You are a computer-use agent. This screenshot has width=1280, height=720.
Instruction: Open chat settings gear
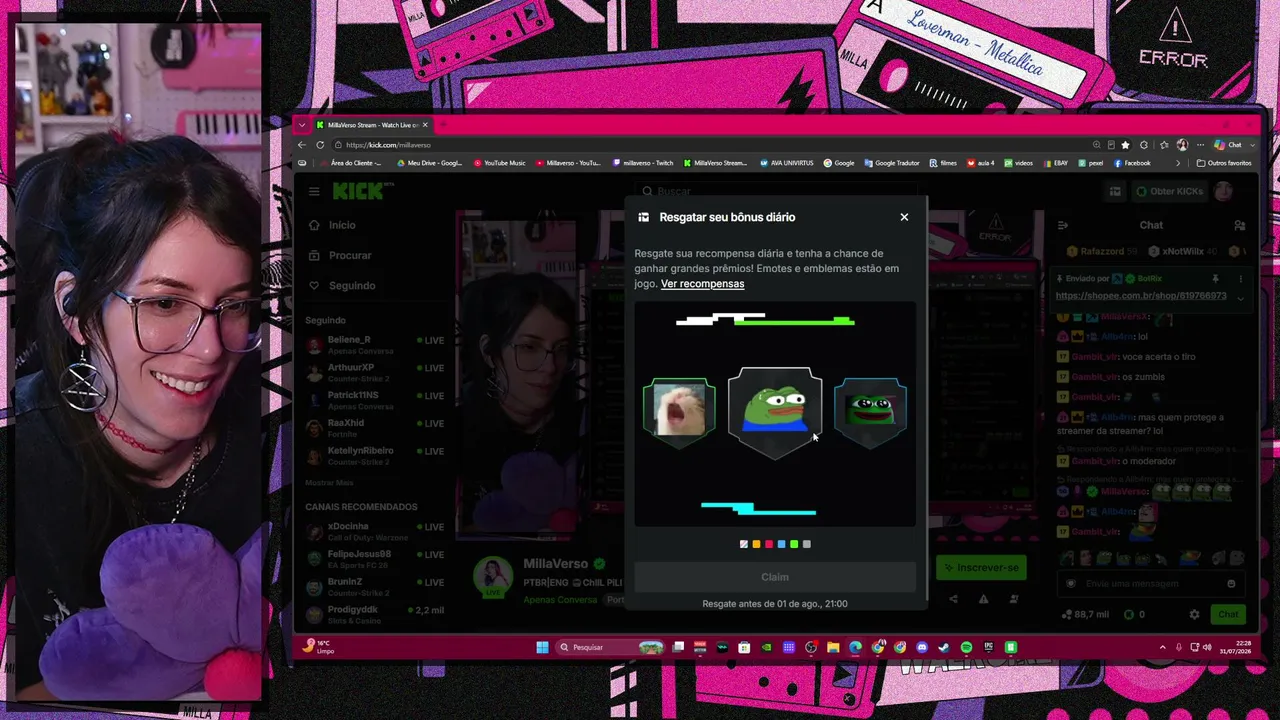coord(1194,614)
